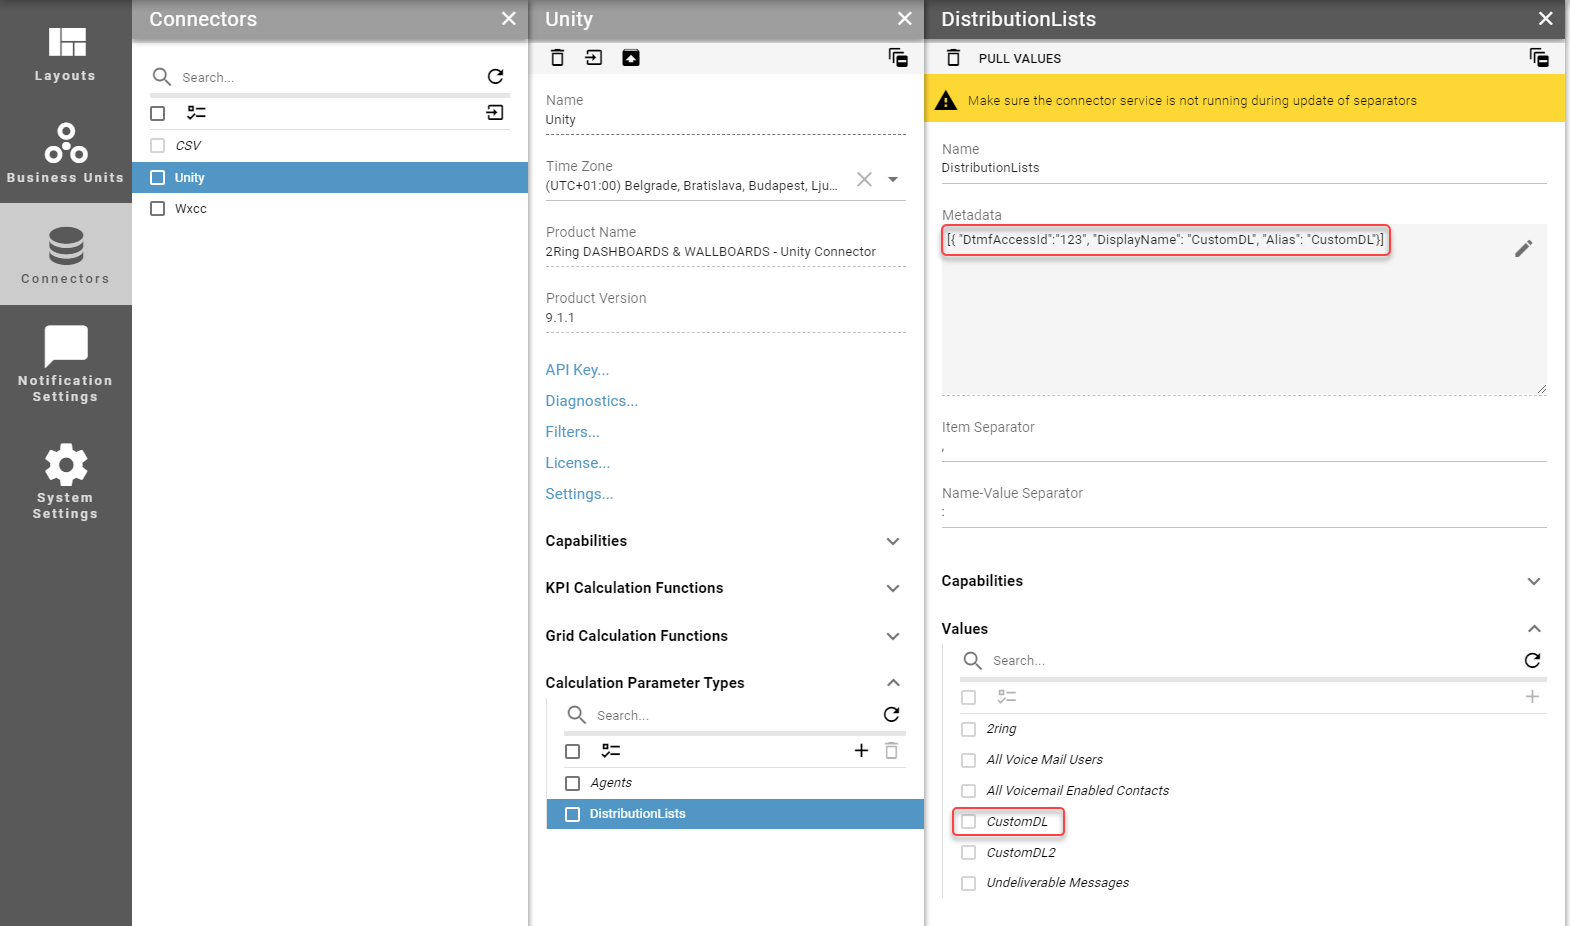The height and width of the screenshot is (926, 1570).
Task: Click the Connectors search field
Action: click(328, 78)
